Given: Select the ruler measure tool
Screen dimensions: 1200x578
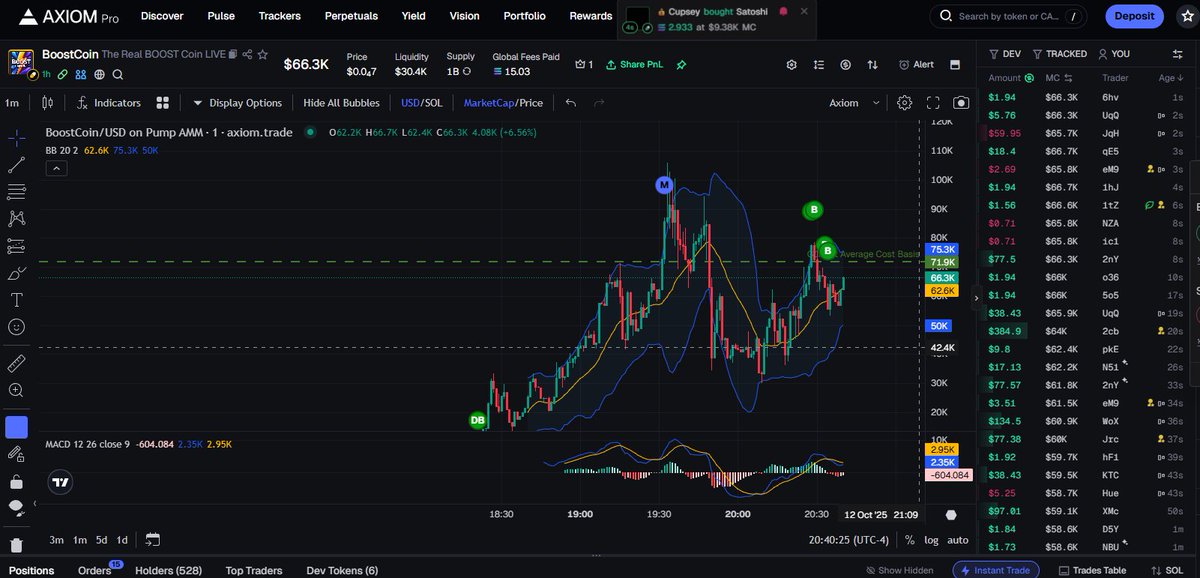Looking at the screenshot, I should (x=16, y=363).
